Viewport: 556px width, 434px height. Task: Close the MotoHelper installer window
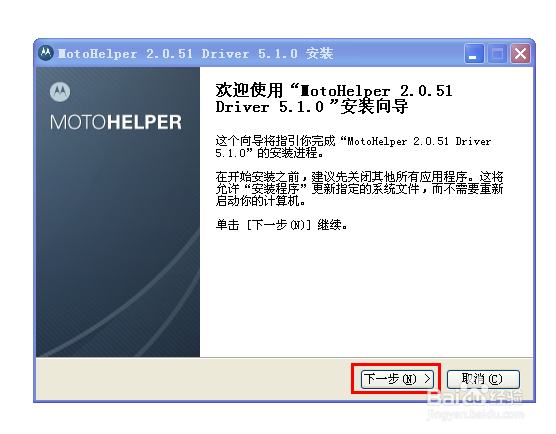coord(520,54)
